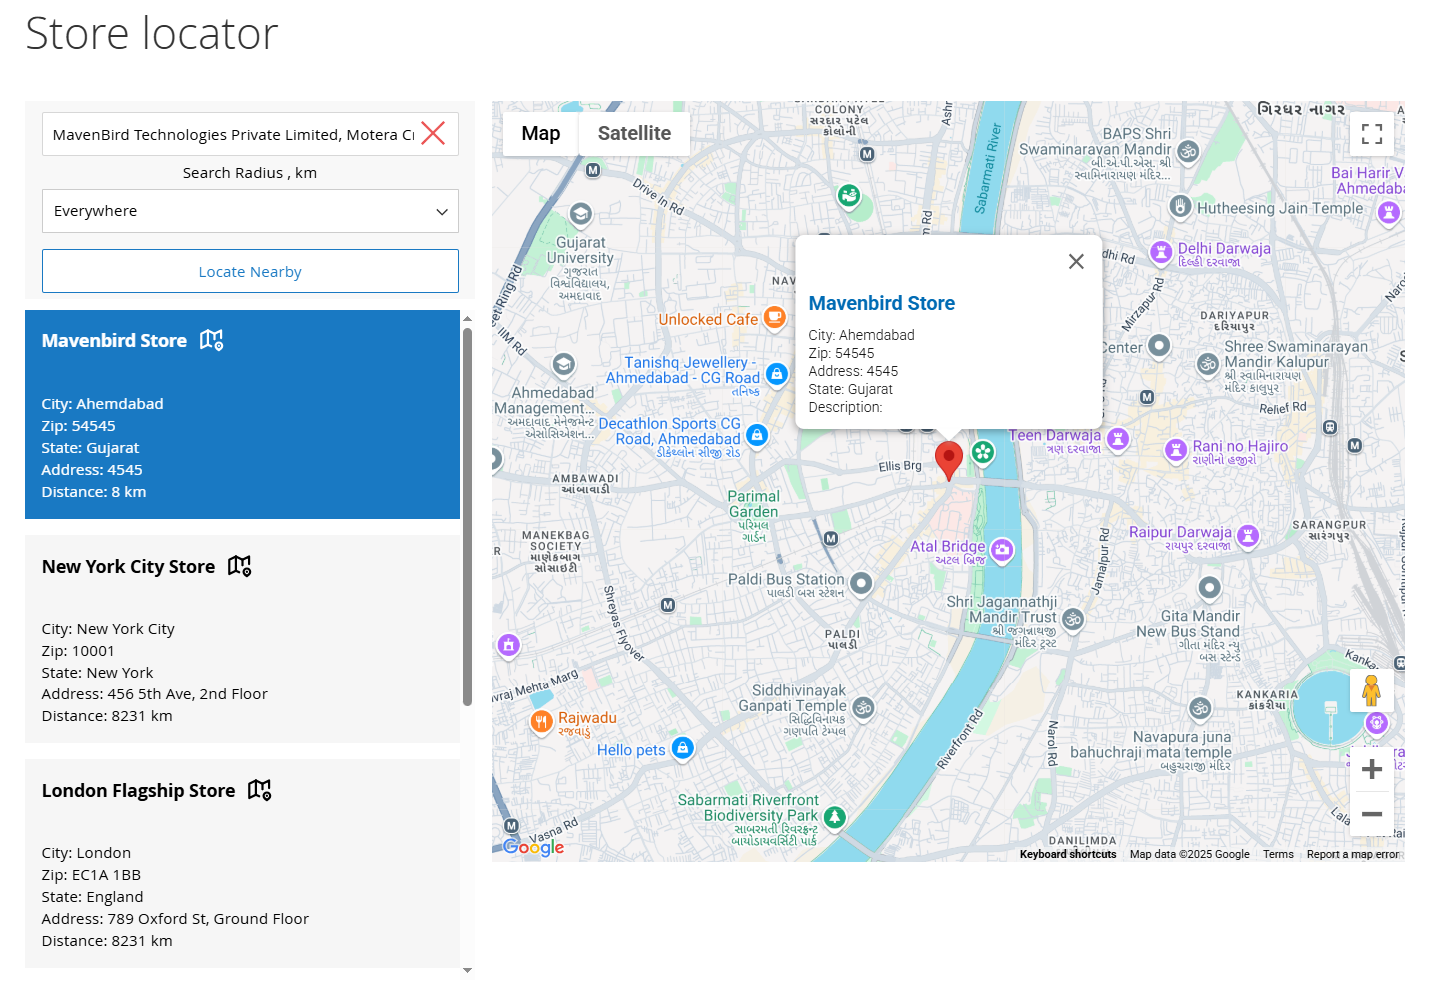Click the Unlocked Cafe map marker

(x=775, y=318)
